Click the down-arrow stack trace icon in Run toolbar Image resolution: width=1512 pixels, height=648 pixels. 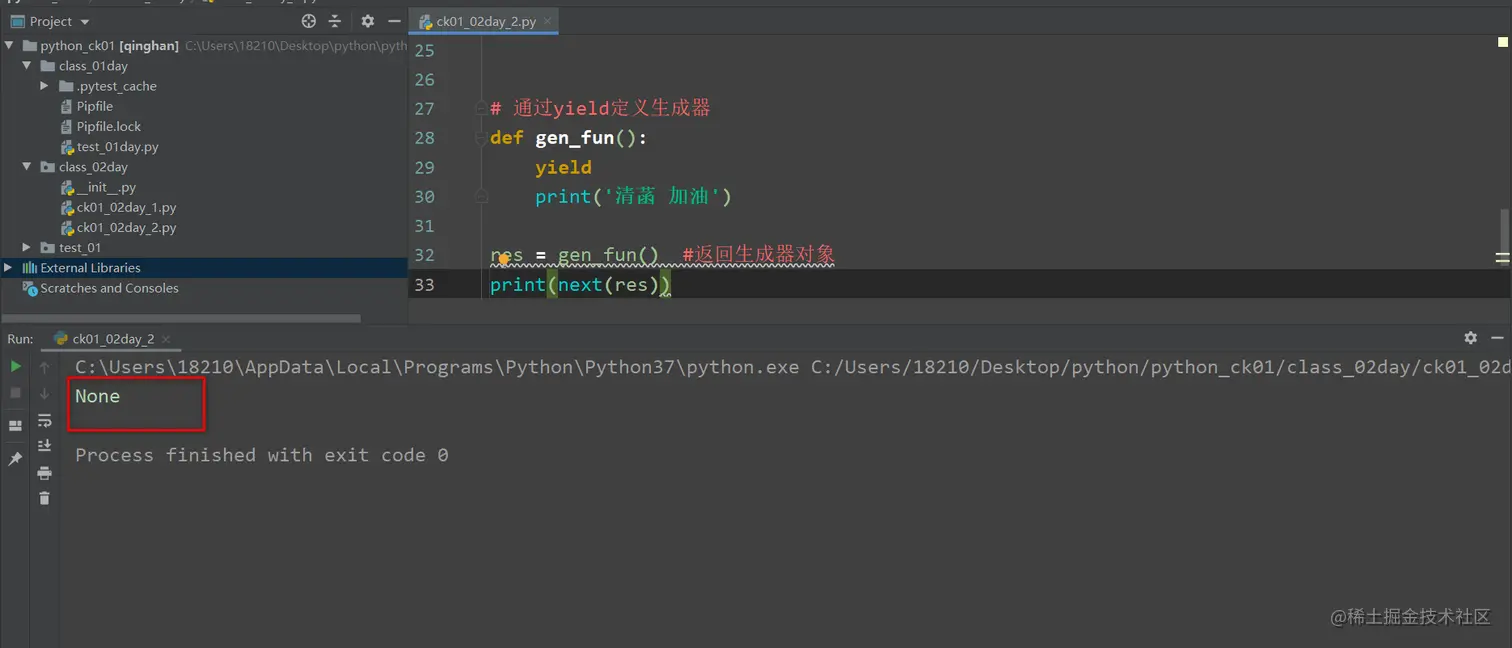coord(44,393)
